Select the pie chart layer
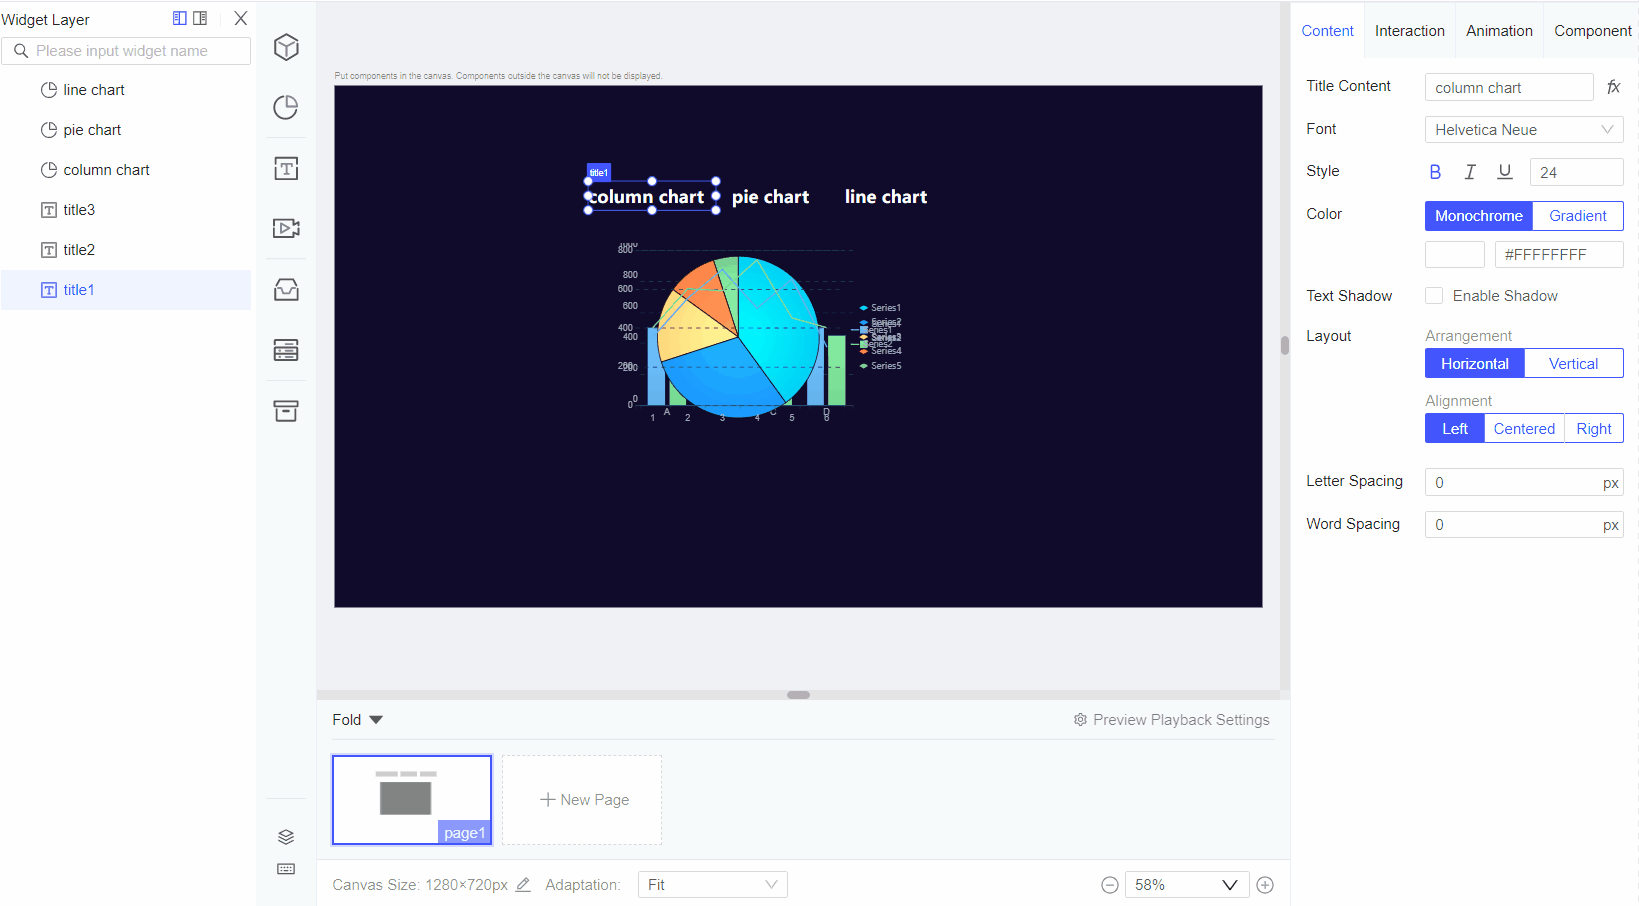Viewport: 1639px width, 906px height. coord(126,130)
